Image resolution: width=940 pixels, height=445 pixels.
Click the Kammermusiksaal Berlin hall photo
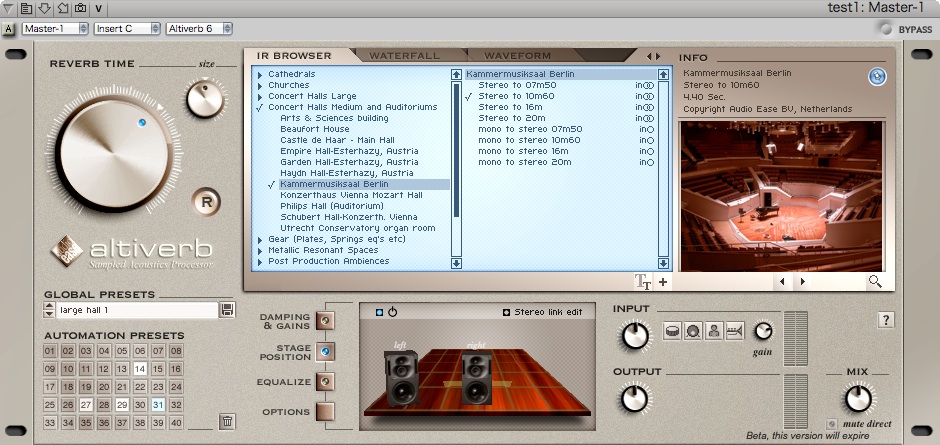[781, 196]
